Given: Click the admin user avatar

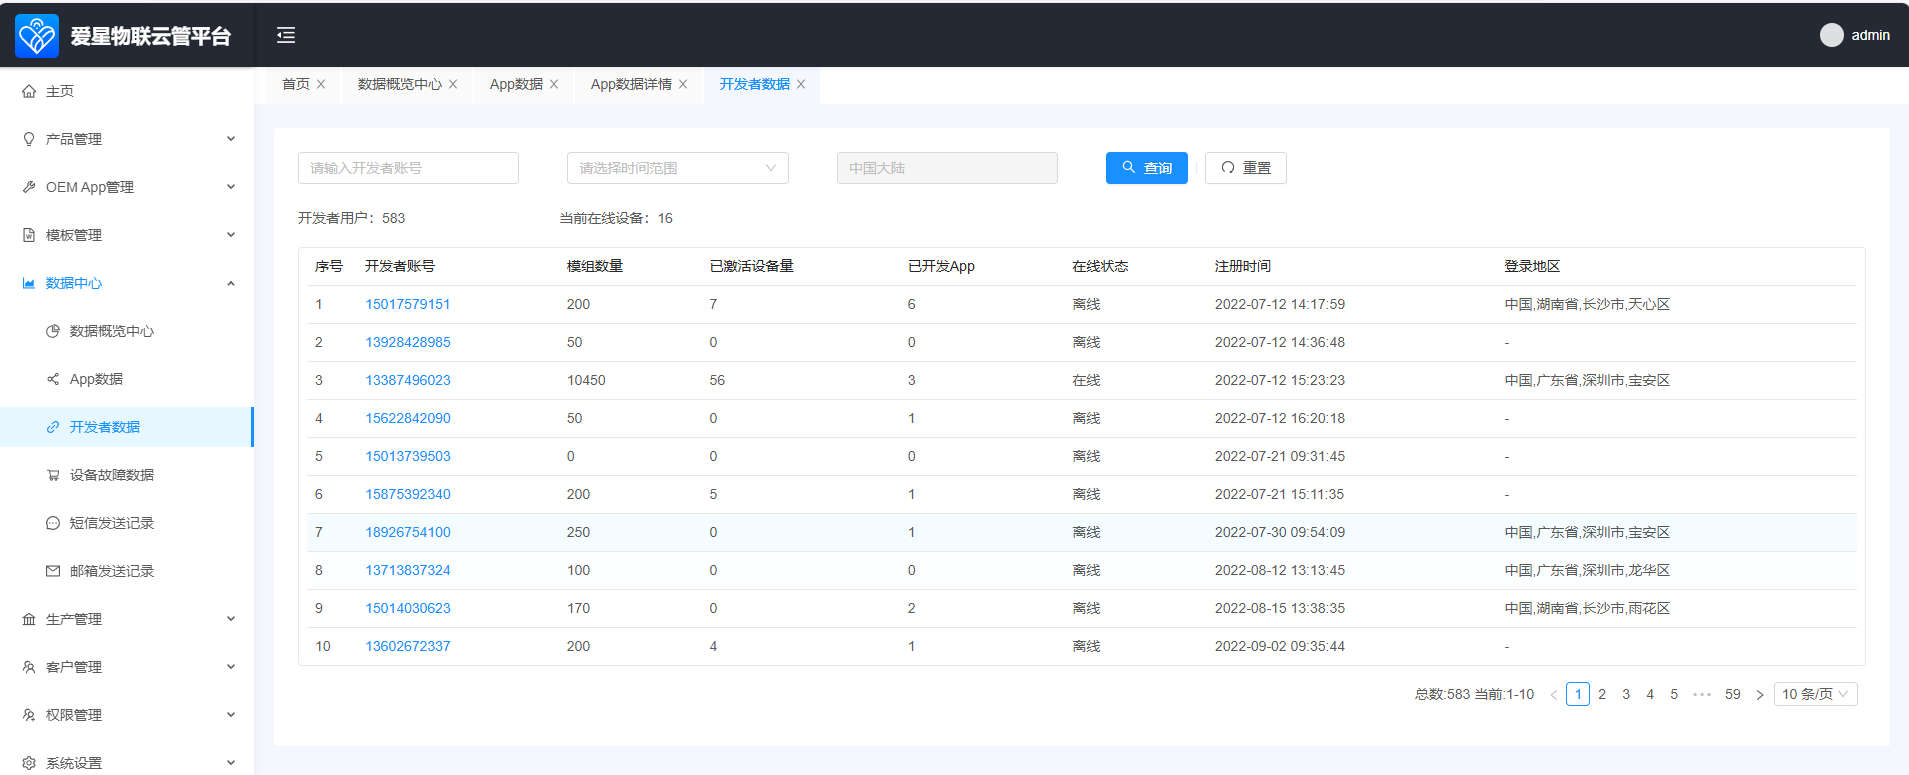Looking at the screenshot, I should (x=1831, y=35).
